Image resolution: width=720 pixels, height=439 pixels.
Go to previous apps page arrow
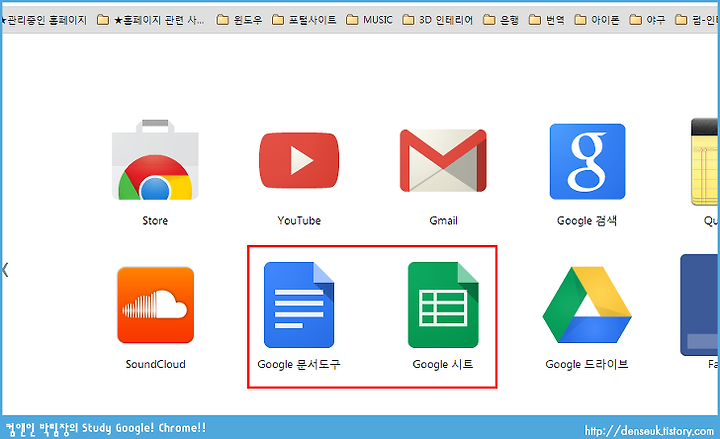tap(6, 270)
